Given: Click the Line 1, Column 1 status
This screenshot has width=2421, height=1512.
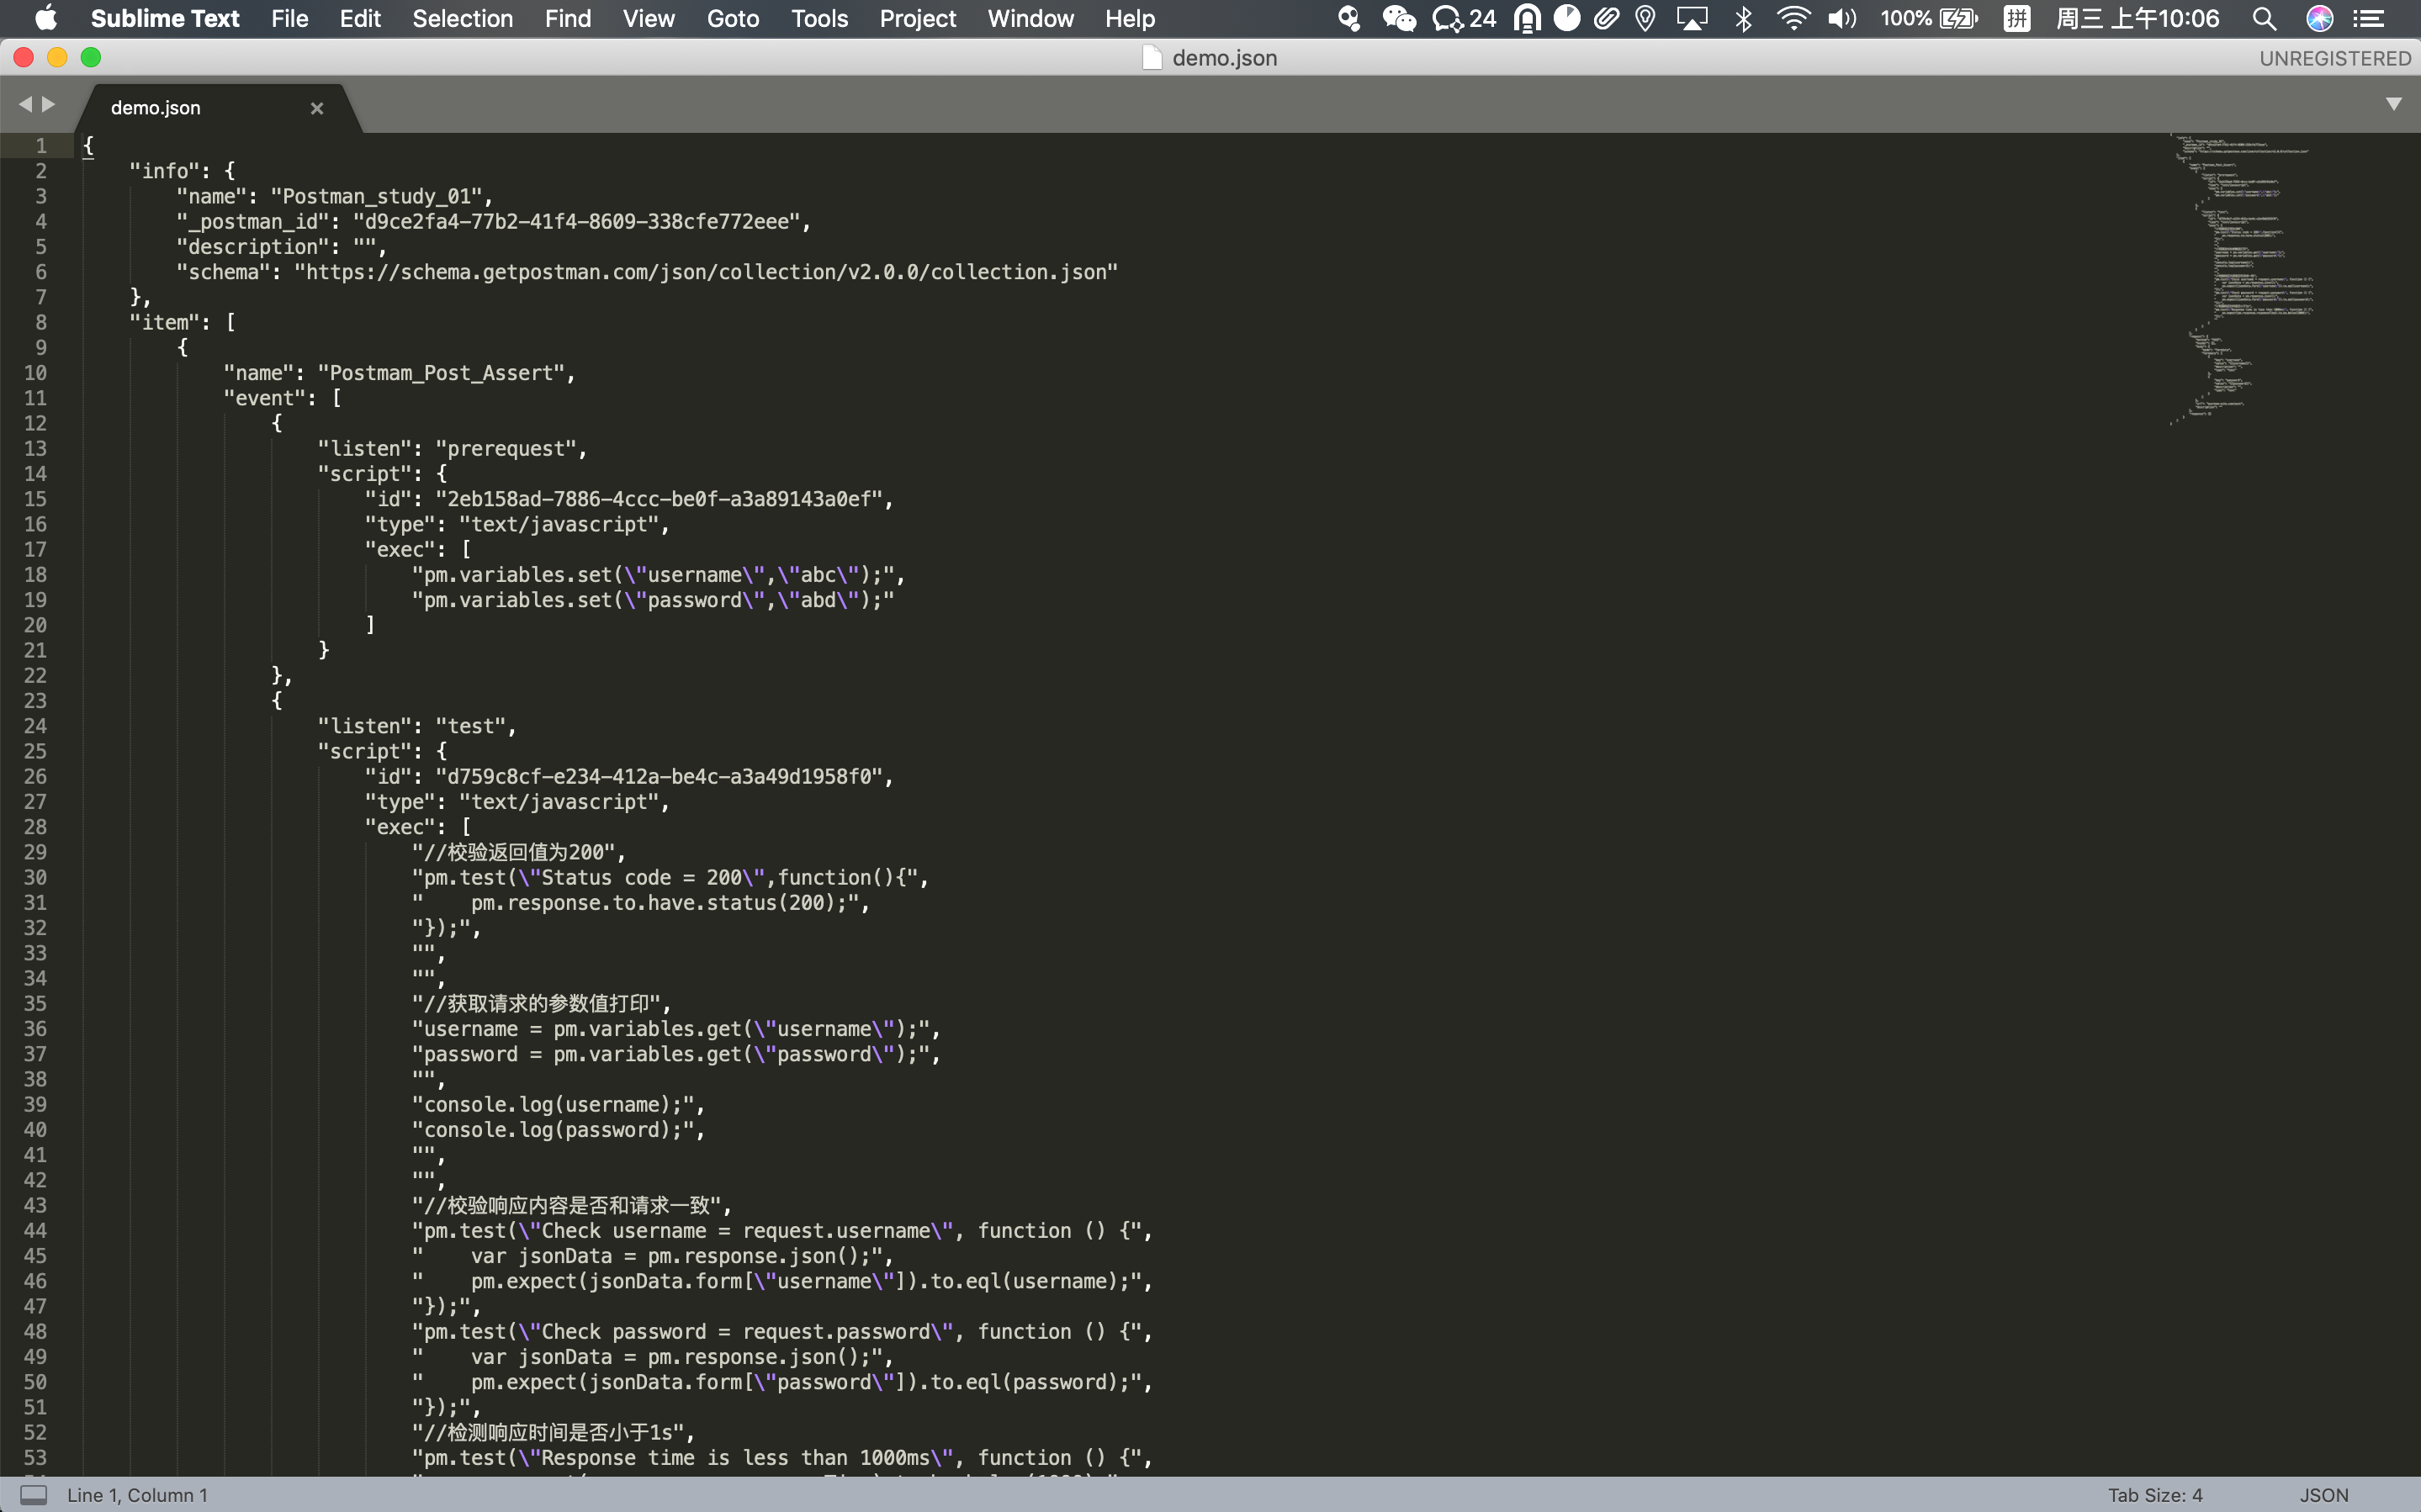Looking at the screenshot, I should pos(138,1495).
